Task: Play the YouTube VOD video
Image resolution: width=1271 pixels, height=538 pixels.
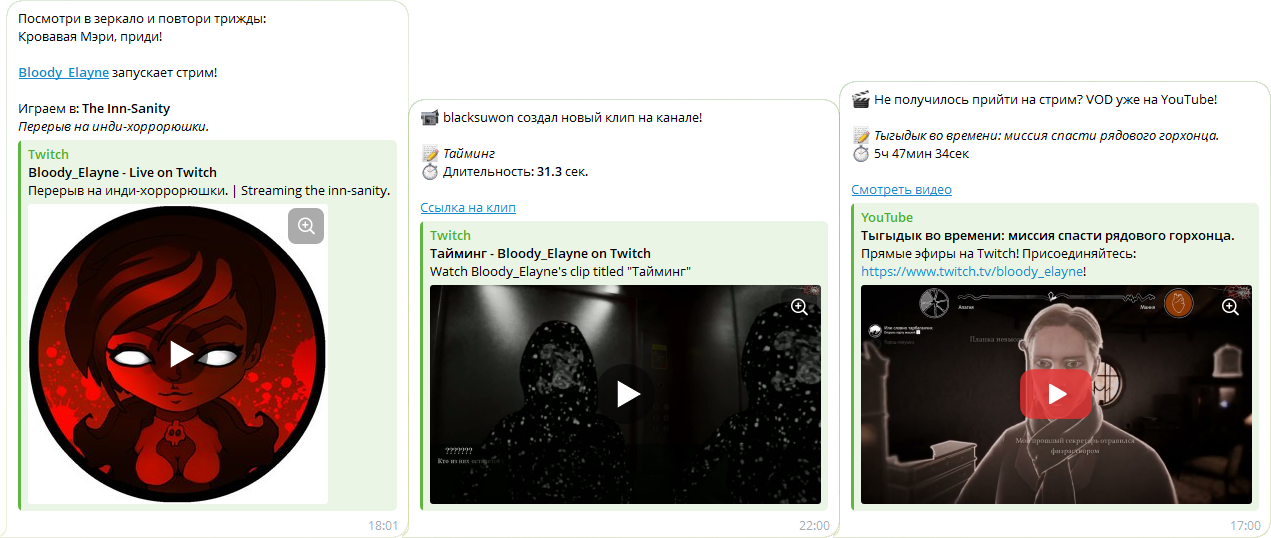Action: click(x=1056, y=394)
